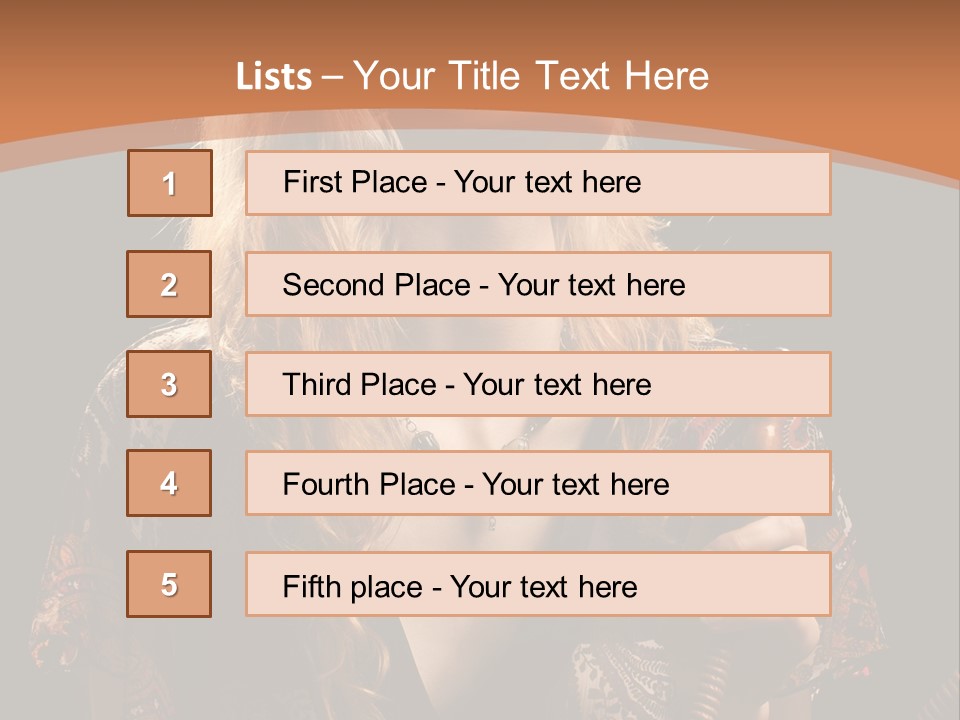Select the "Your Title Text Here" heading text
Image resolution: width=960 pixels, height=720 pixels.
[531, 76]
